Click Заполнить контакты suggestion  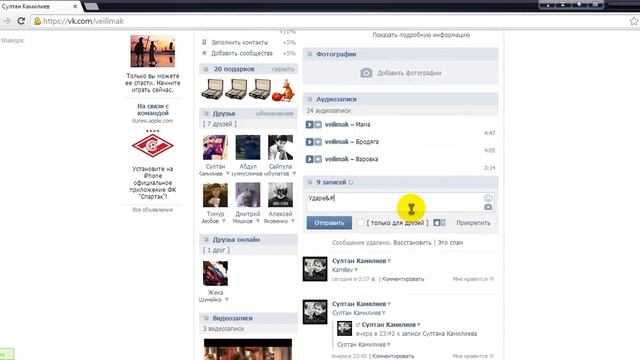tap(240, 42)
